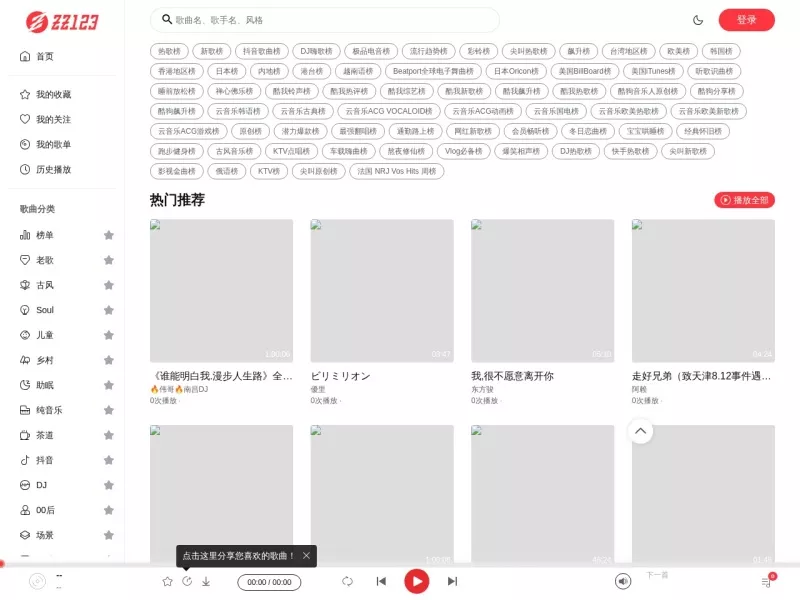Select the 抖音歌曲榜 chart tag

pyautogui.click(x=262, y=52)
